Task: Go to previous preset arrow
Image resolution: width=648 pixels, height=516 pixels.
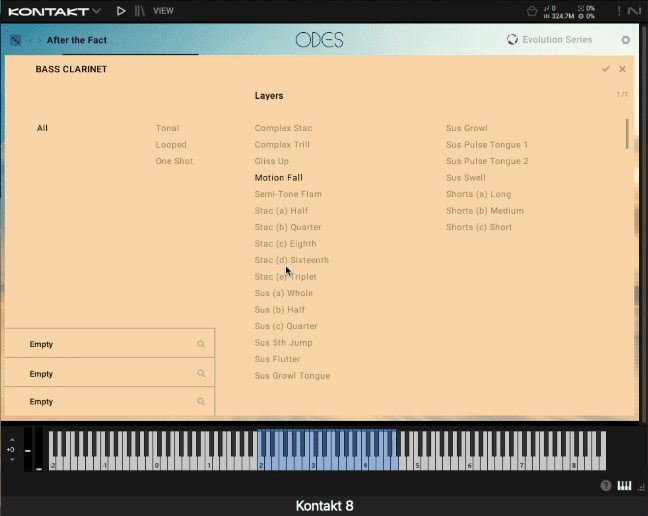Action: (x=31, y=40)
